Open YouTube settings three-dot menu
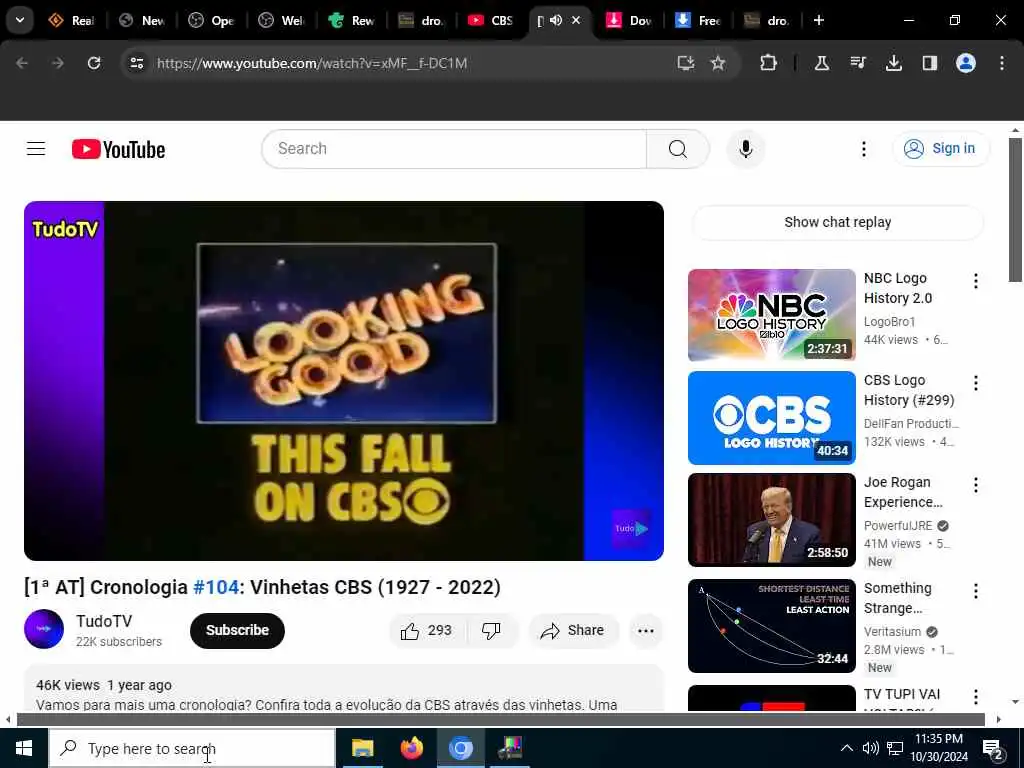Screen dimensions: 1024x768 (863, 149)
